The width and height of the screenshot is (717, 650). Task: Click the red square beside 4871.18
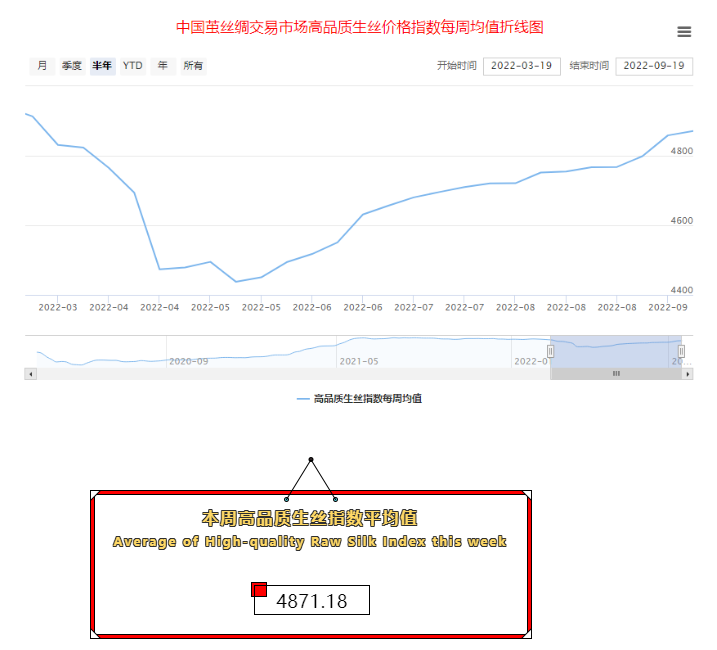(x=259, y=590)
